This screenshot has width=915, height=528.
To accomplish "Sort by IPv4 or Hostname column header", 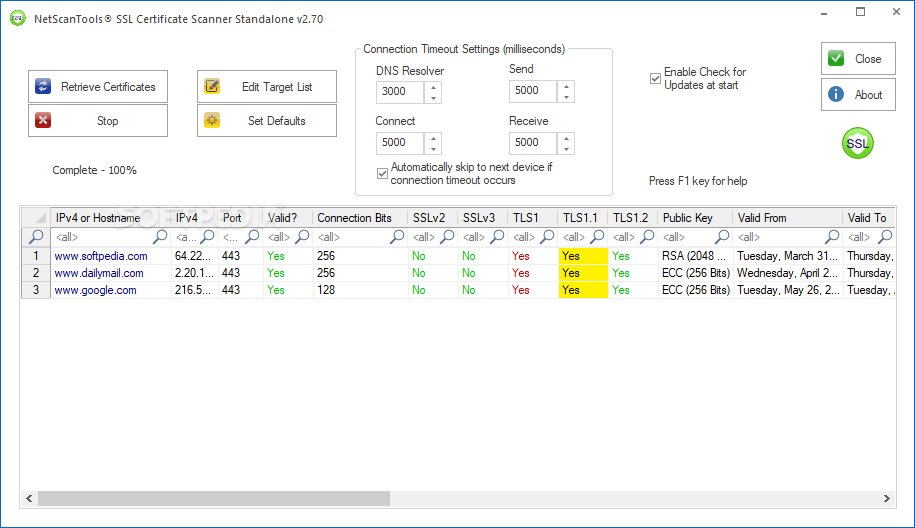I will [111, 218].
